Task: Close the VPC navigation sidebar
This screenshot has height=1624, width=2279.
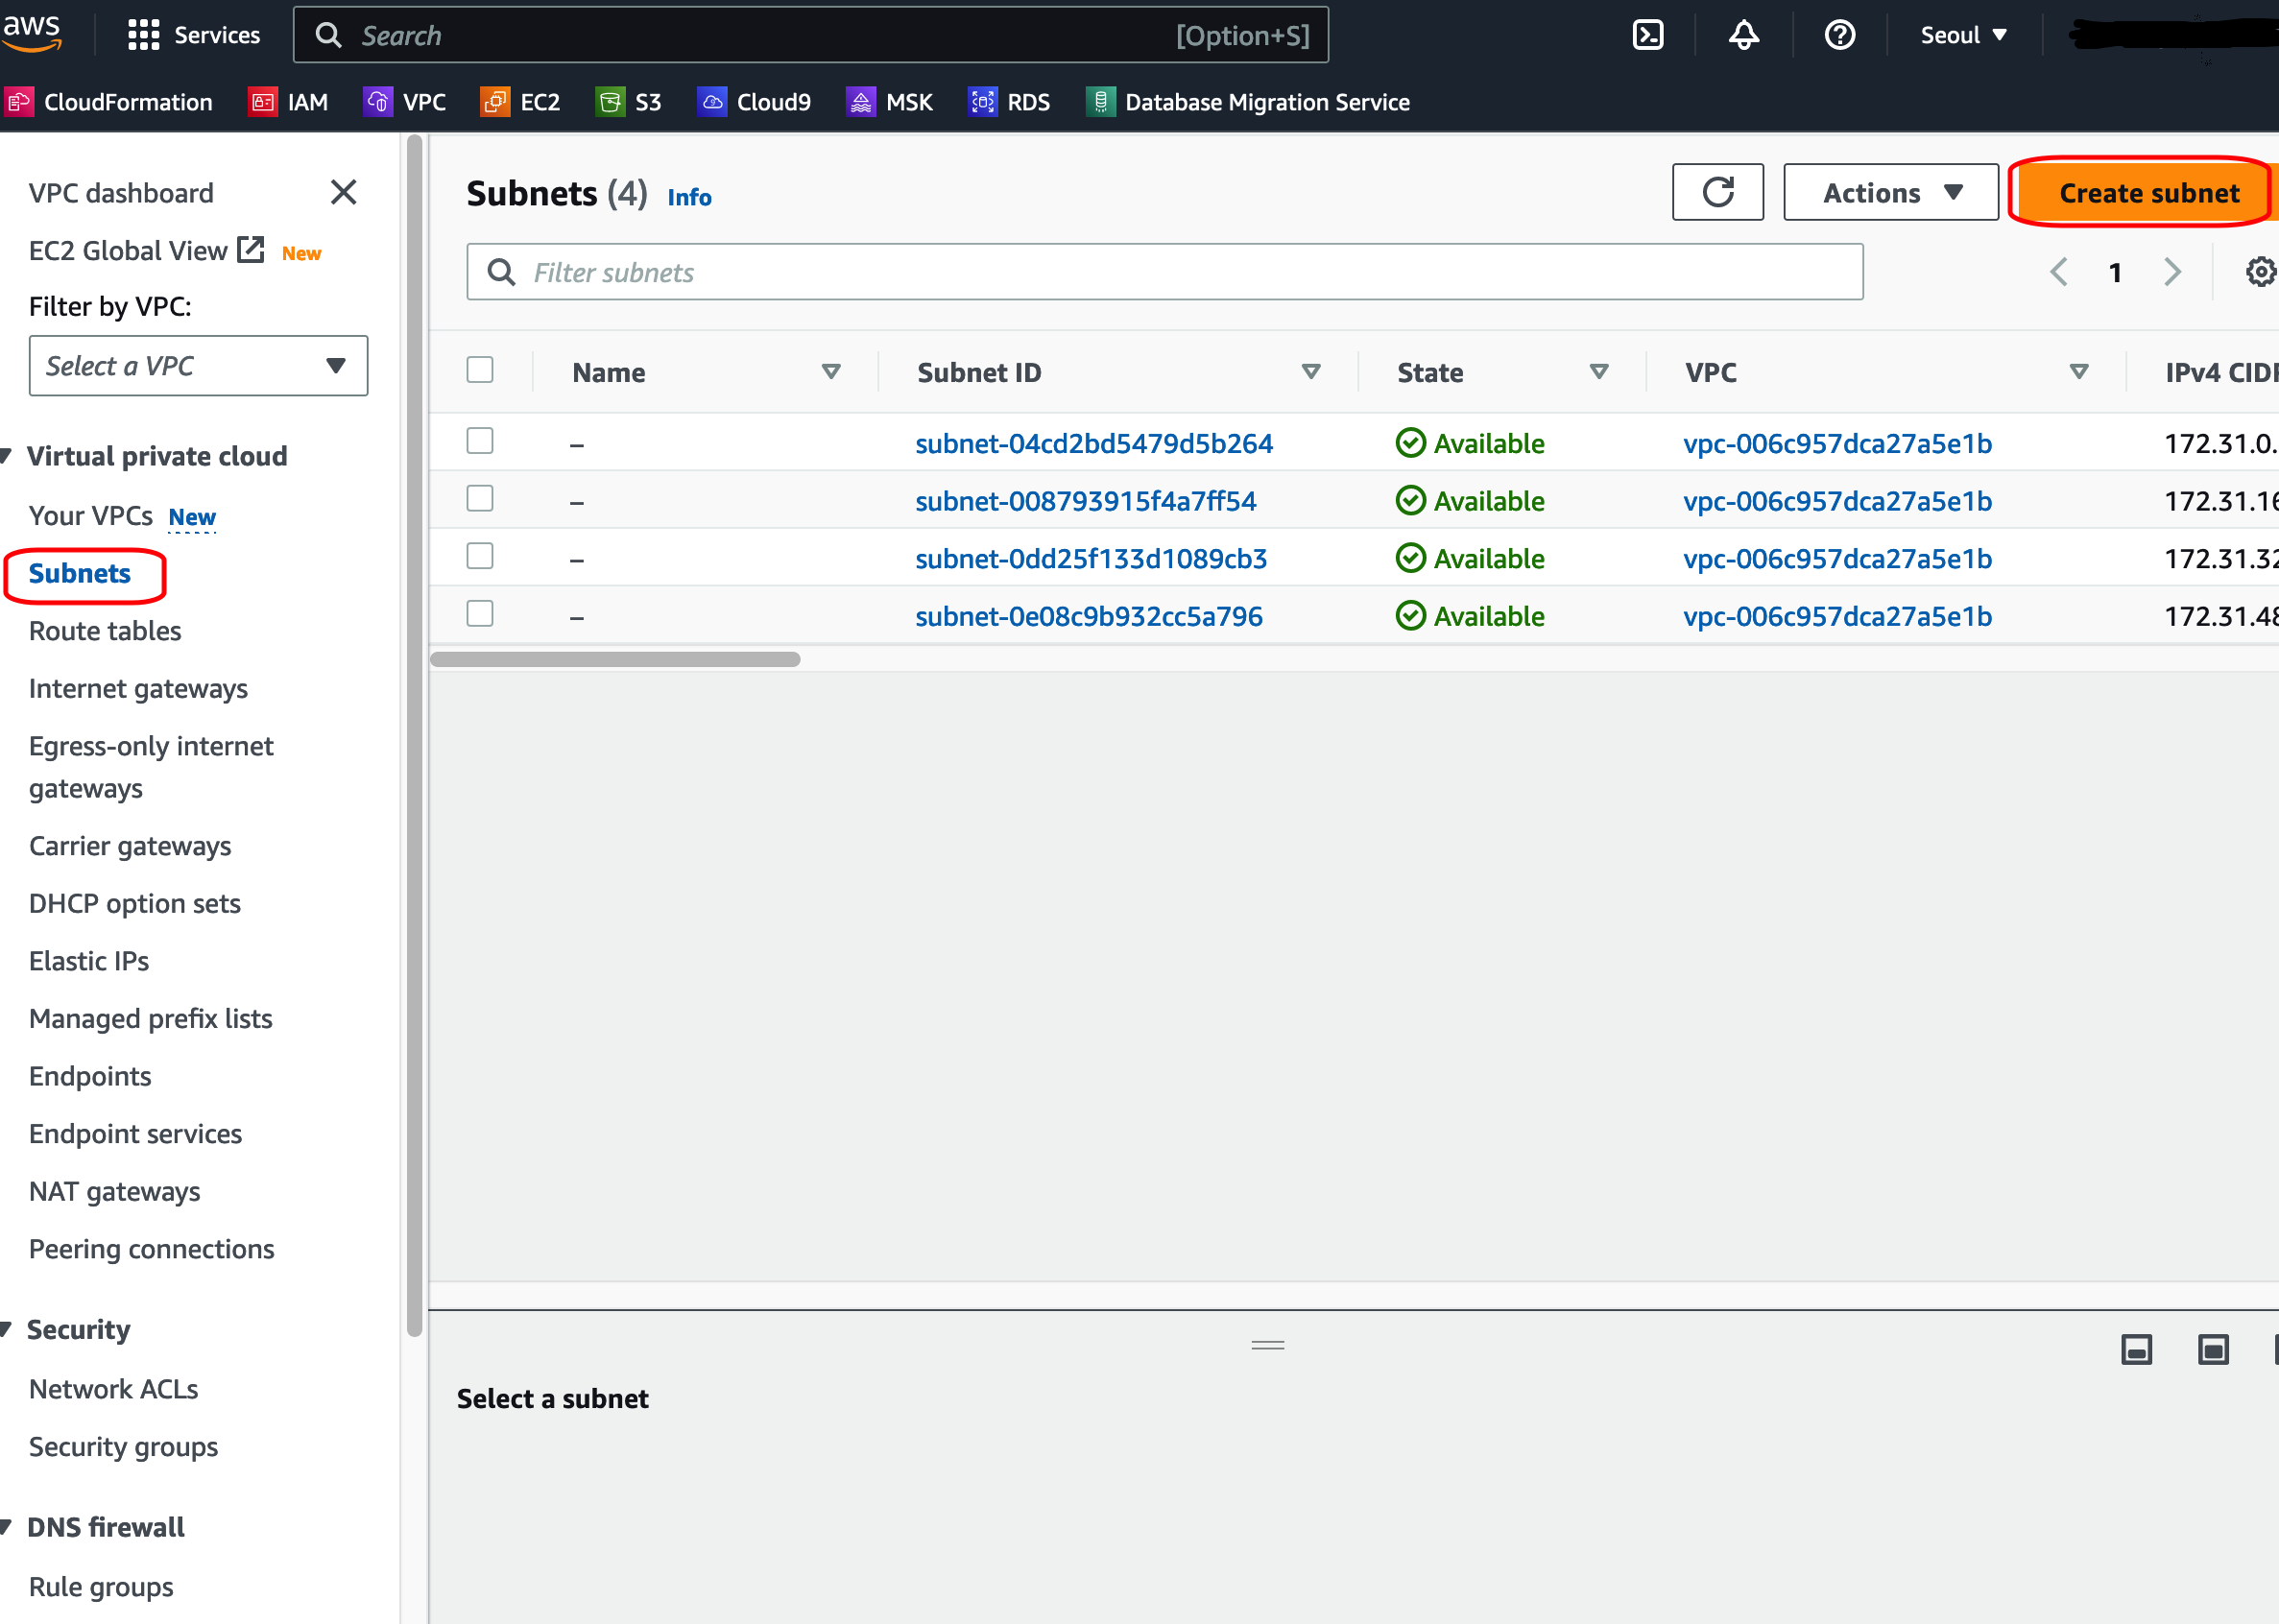Action: 343,192
